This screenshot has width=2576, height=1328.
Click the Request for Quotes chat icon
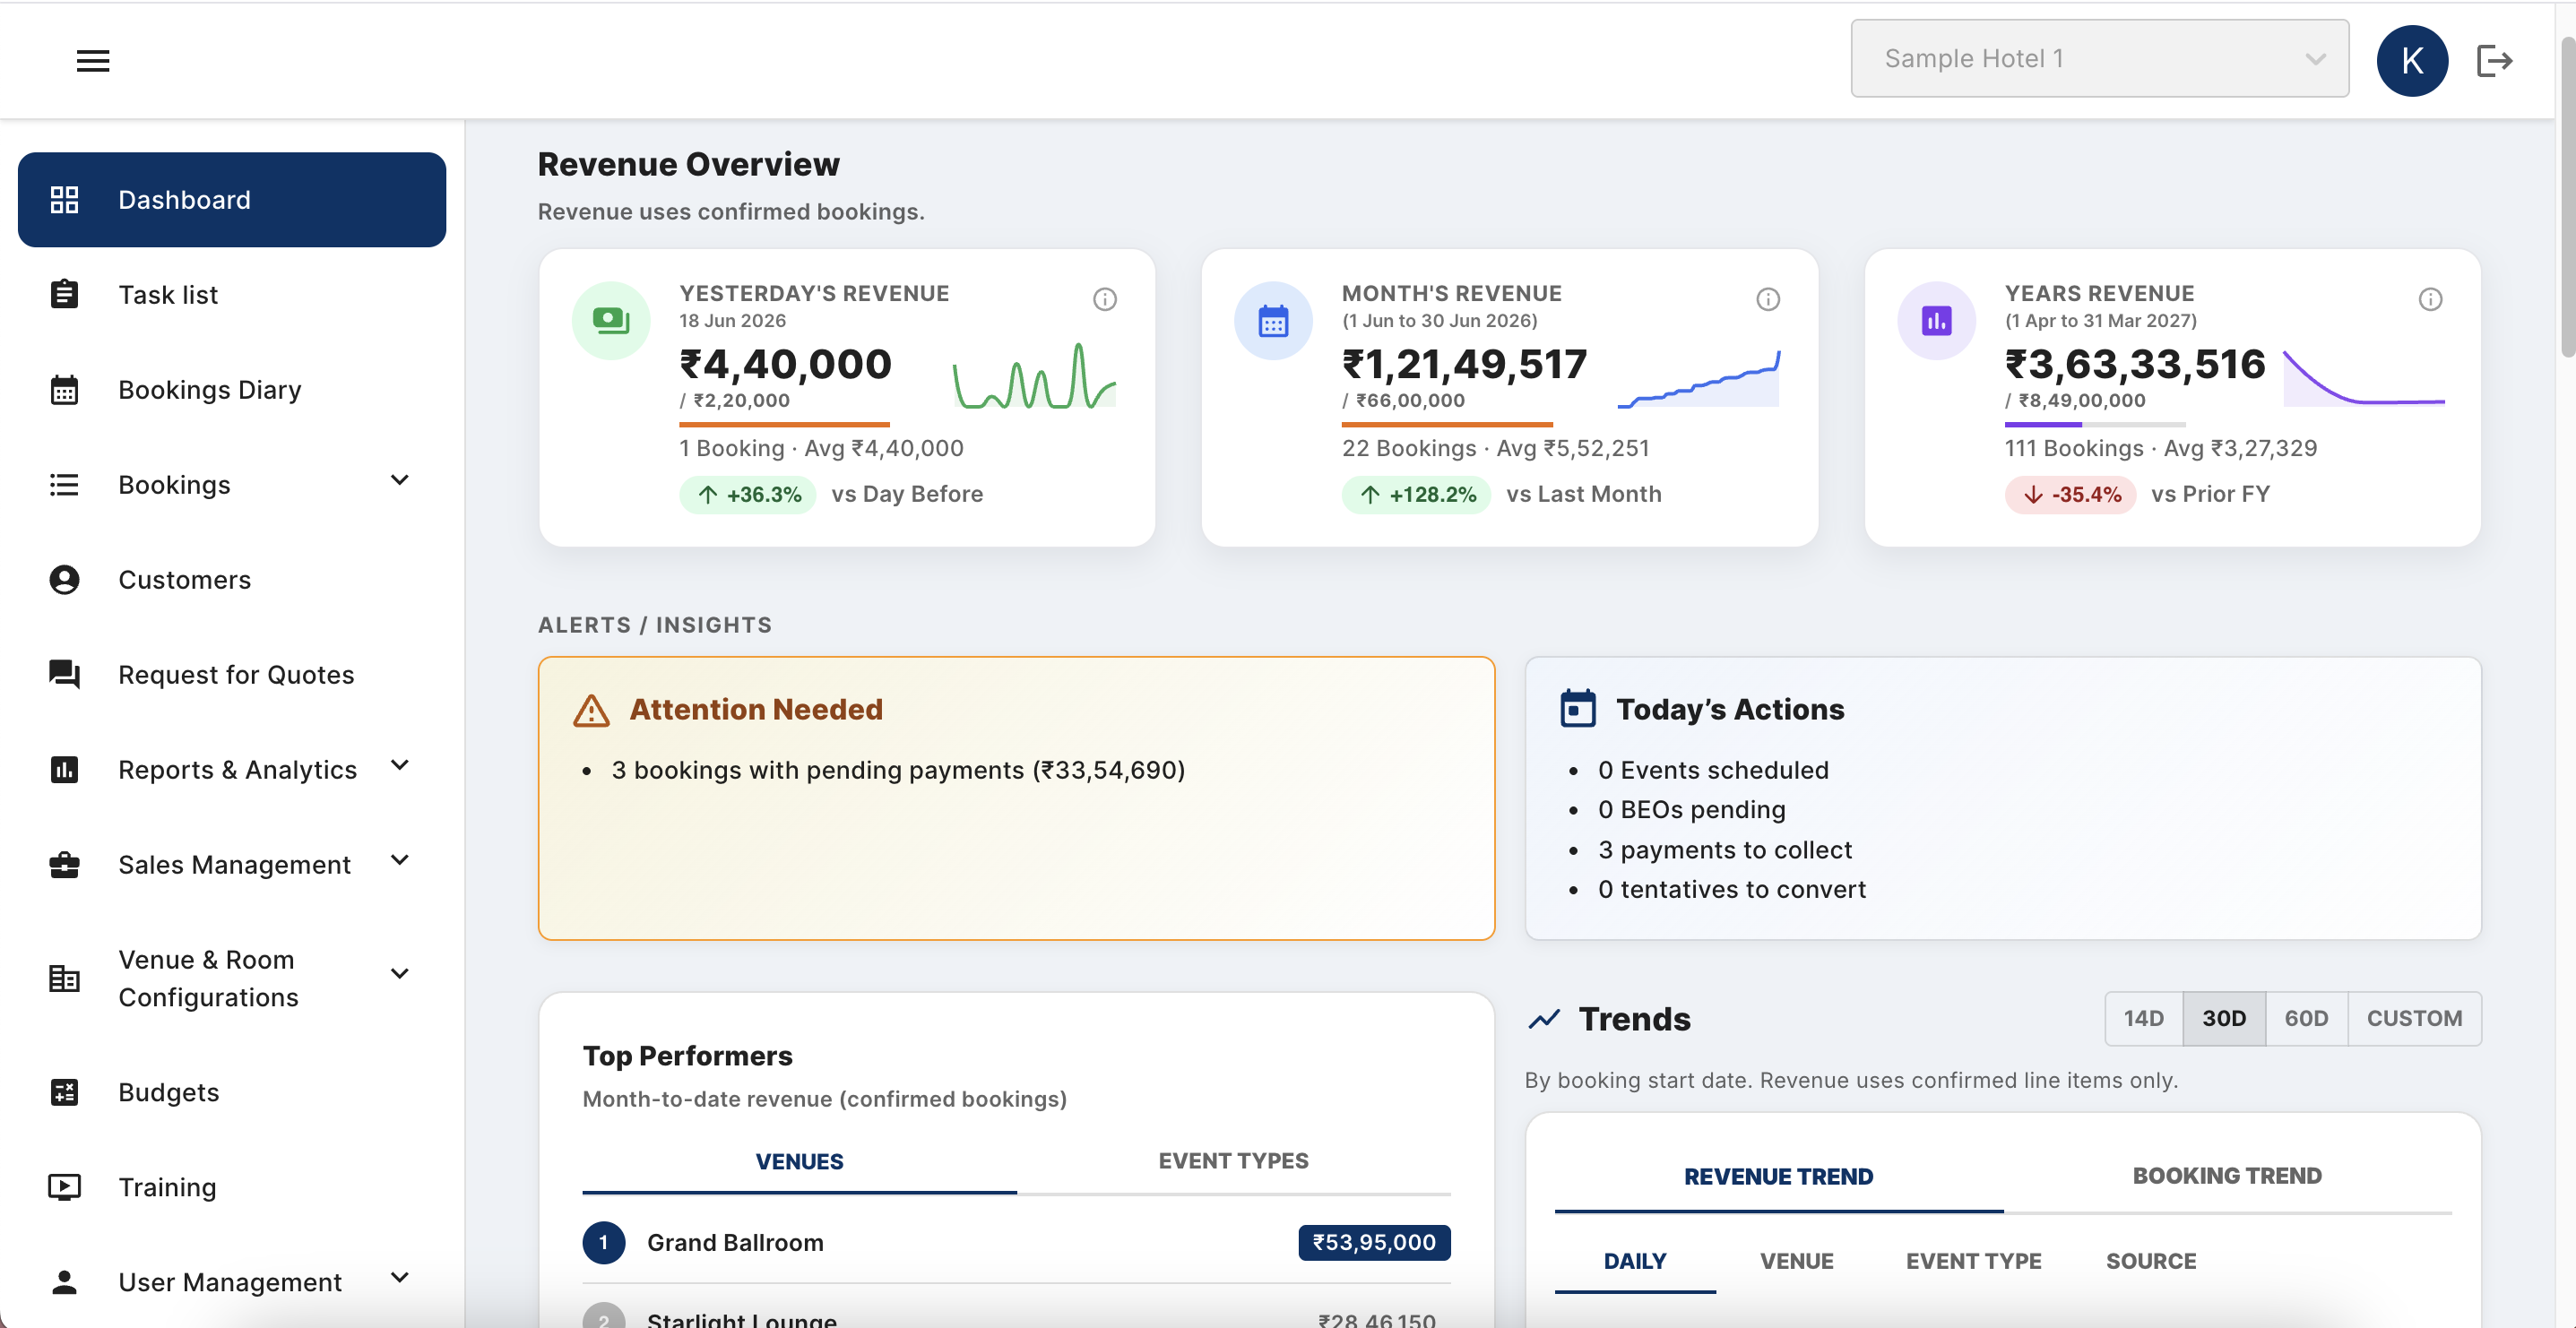click(64, 674)
